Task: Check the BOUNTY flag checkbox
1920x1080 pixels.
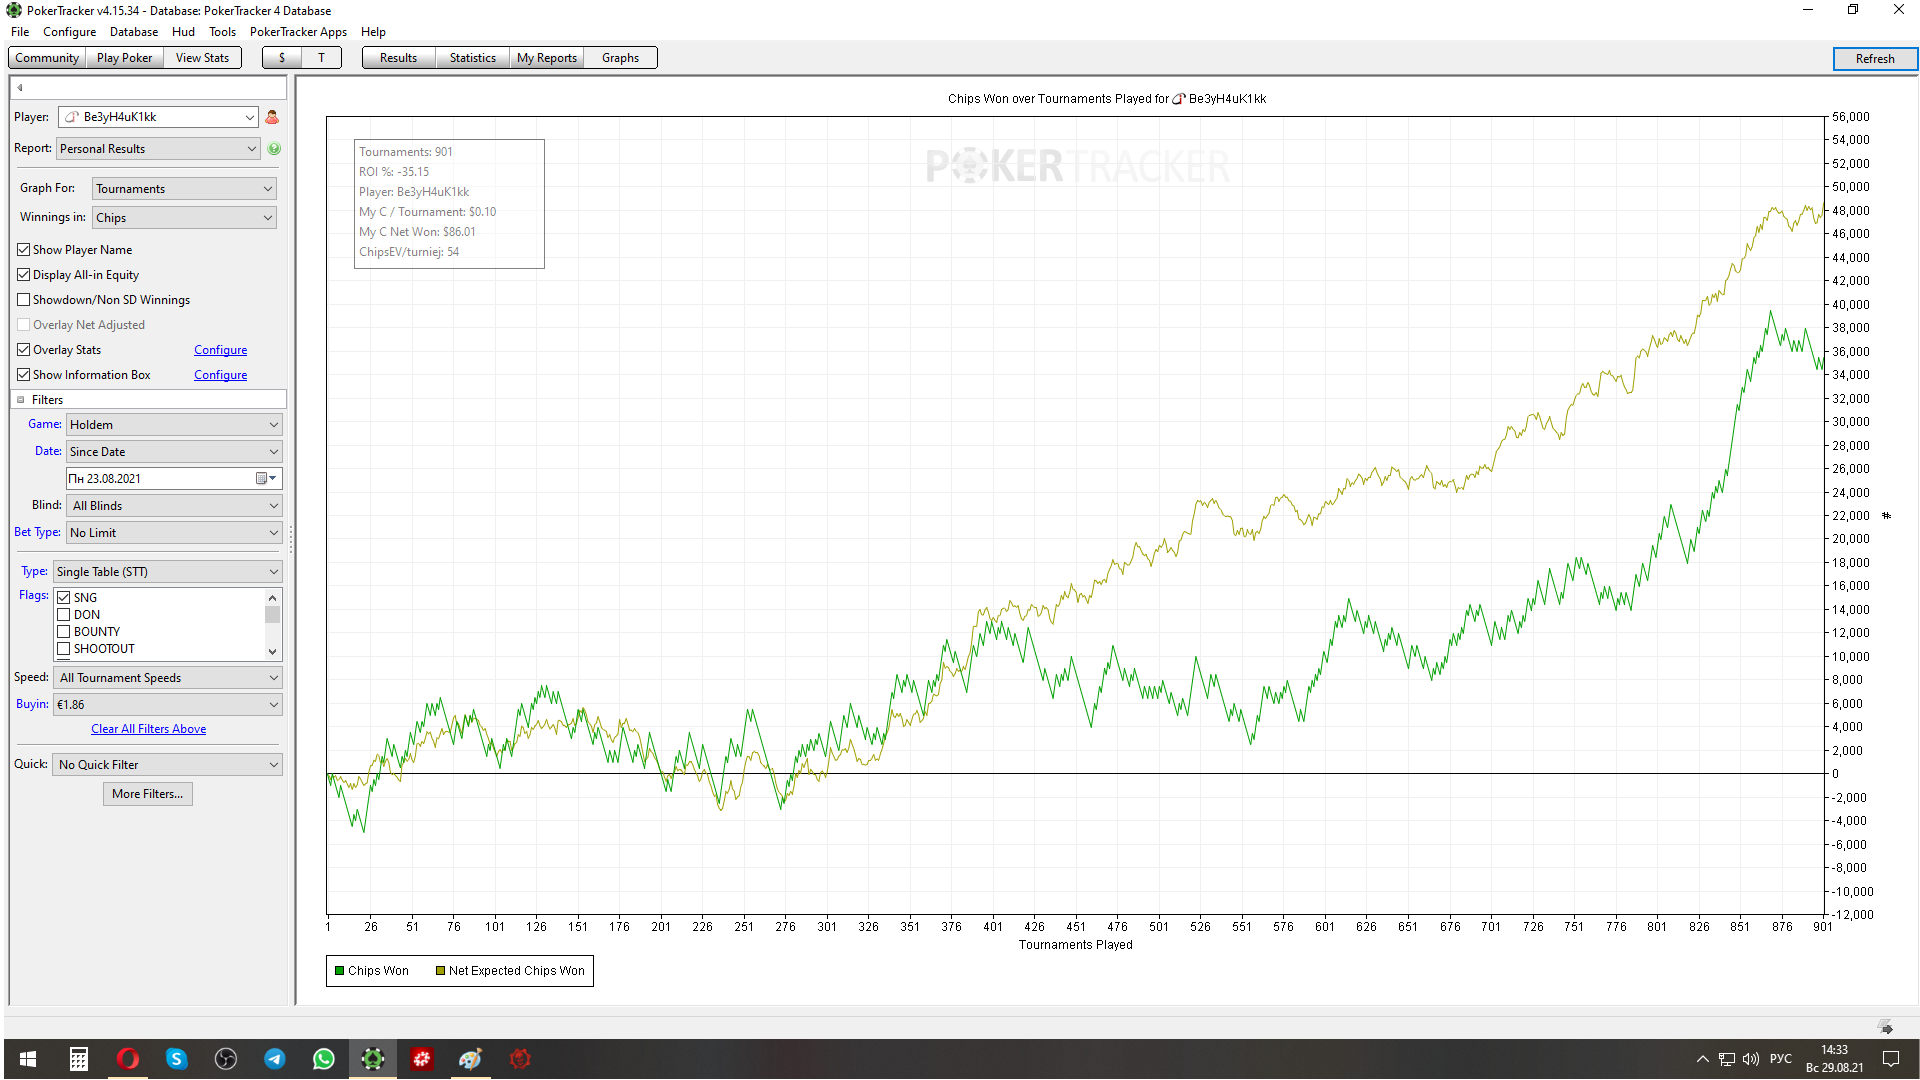Action: [x=64, y=632]
